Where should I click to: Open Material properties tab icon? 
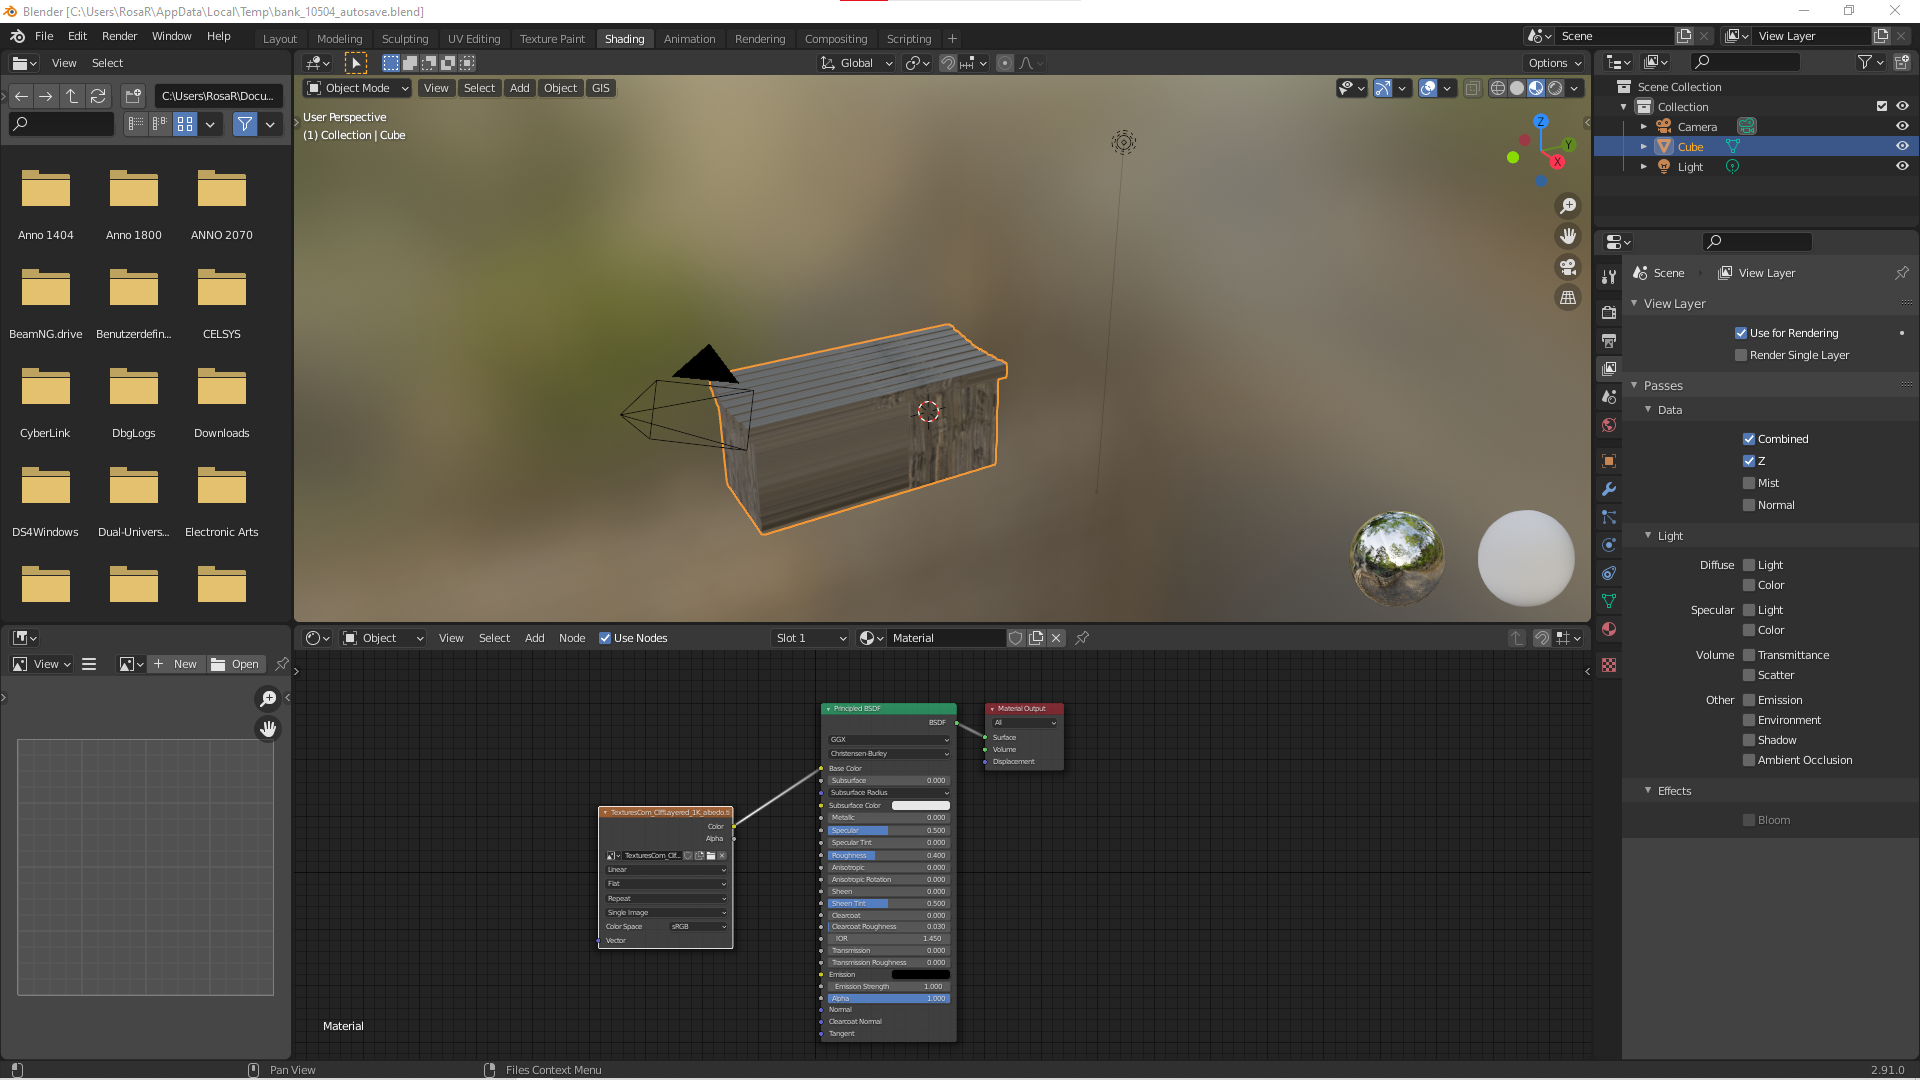coord(1609,629)
